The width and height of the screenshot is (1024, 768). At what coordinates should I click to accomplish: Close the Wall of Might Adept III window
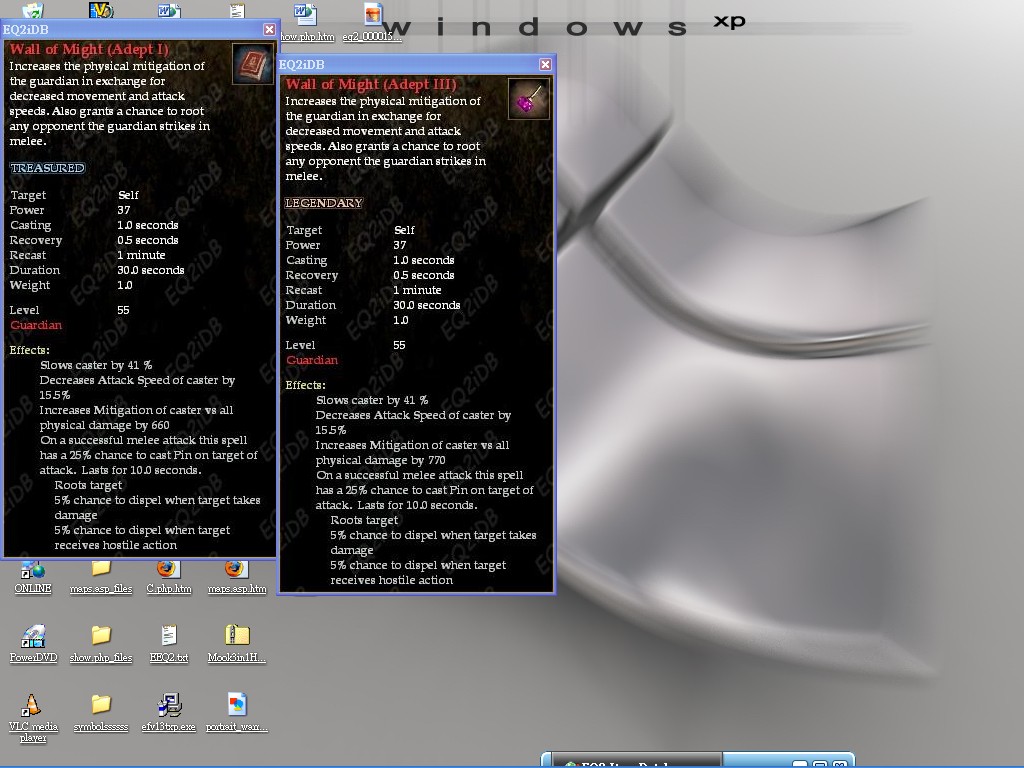point(545,64)
